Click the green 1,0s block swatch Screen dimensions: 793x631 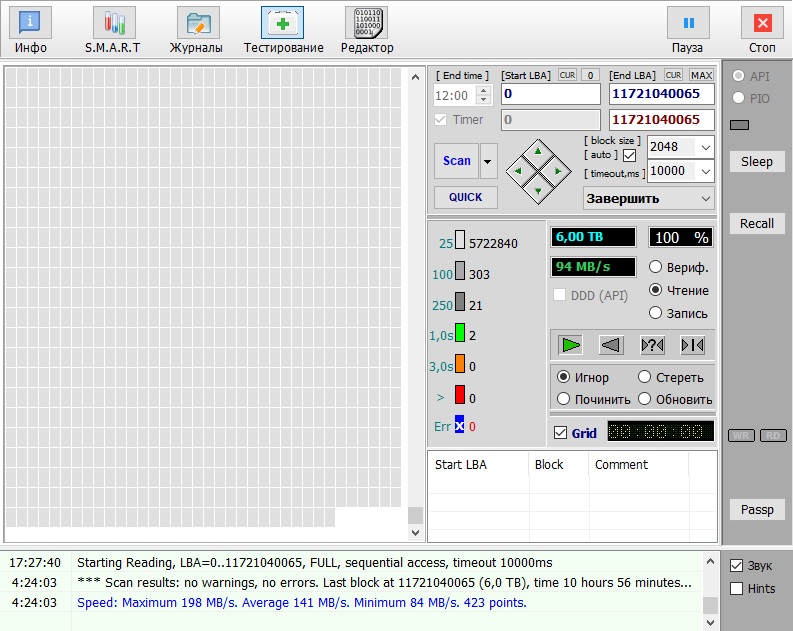coord(460,333)
